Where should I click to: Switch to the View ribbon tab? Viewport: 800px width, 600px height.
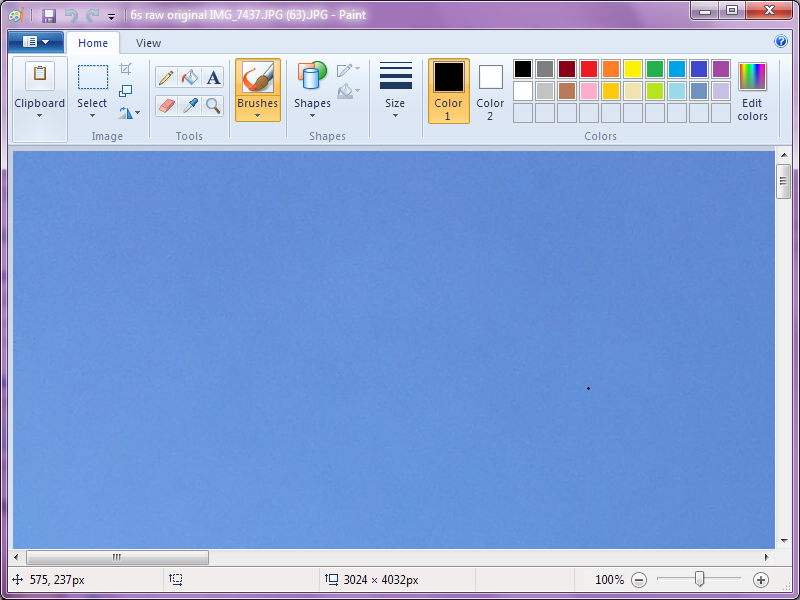148,43
